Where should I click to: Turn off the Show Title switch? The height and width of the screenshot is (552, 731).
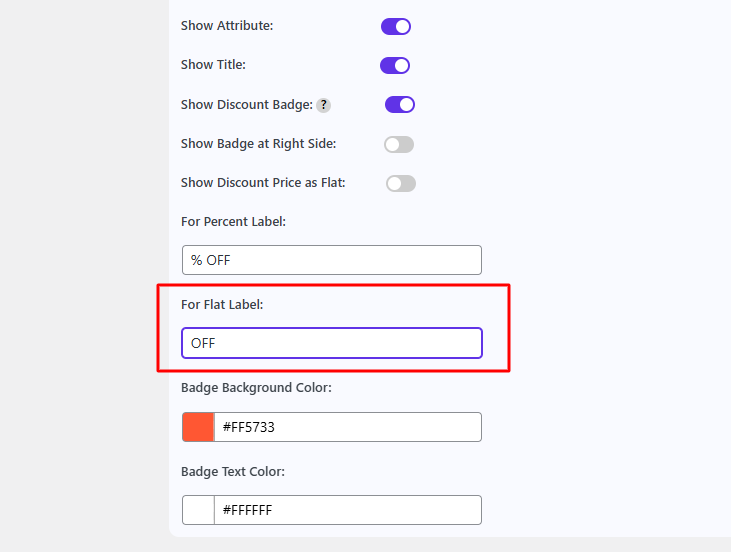tap(395, 66)
